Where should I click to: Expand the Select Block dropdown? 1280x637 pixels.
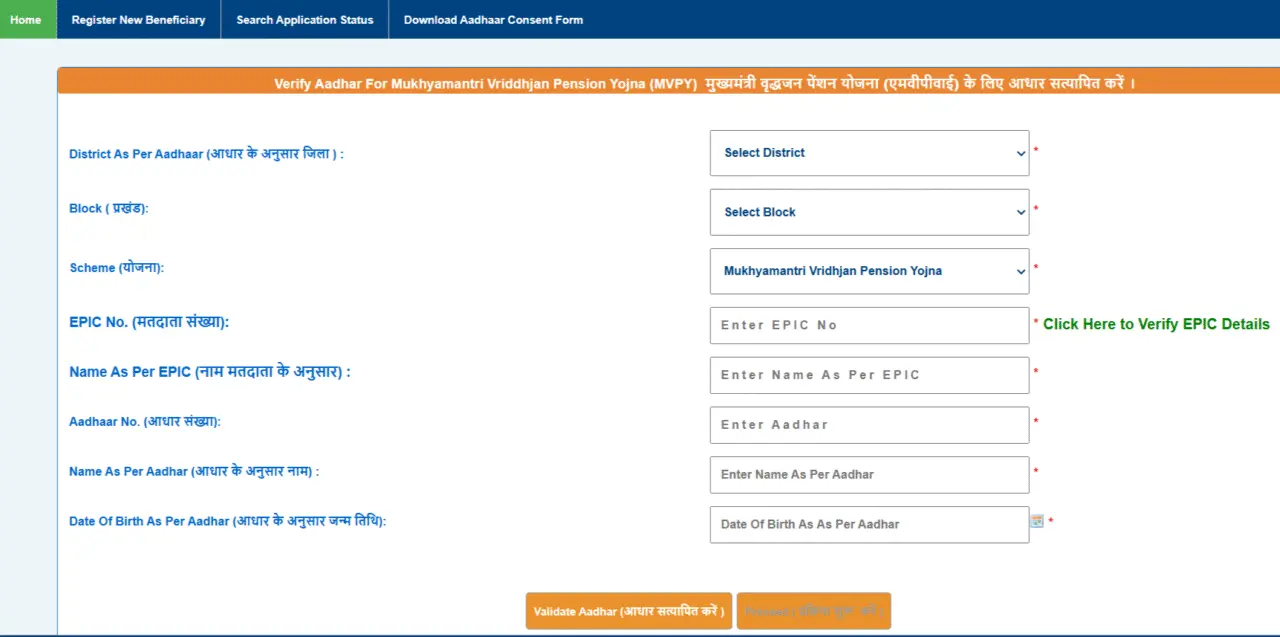tap(869, 212)
